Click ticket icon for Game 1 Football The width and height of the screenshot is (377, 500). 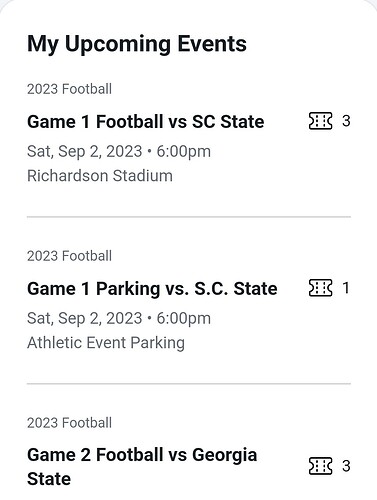coord(320,121)
